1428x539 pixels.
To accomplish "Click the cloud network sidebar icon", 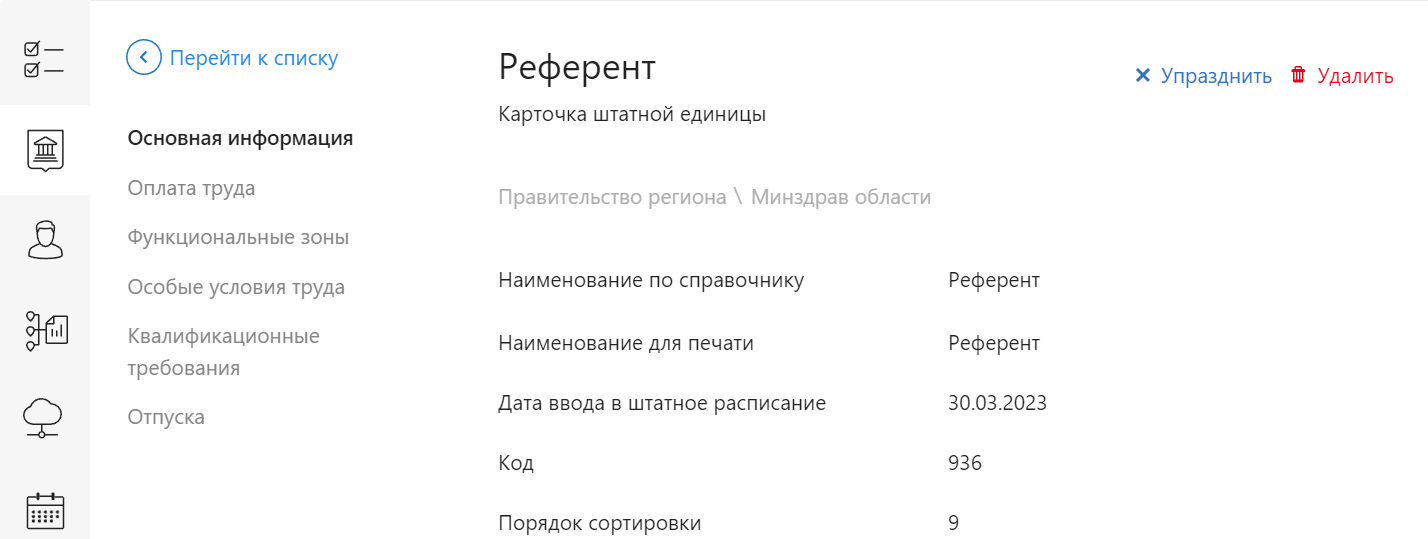I will (43, 417).
